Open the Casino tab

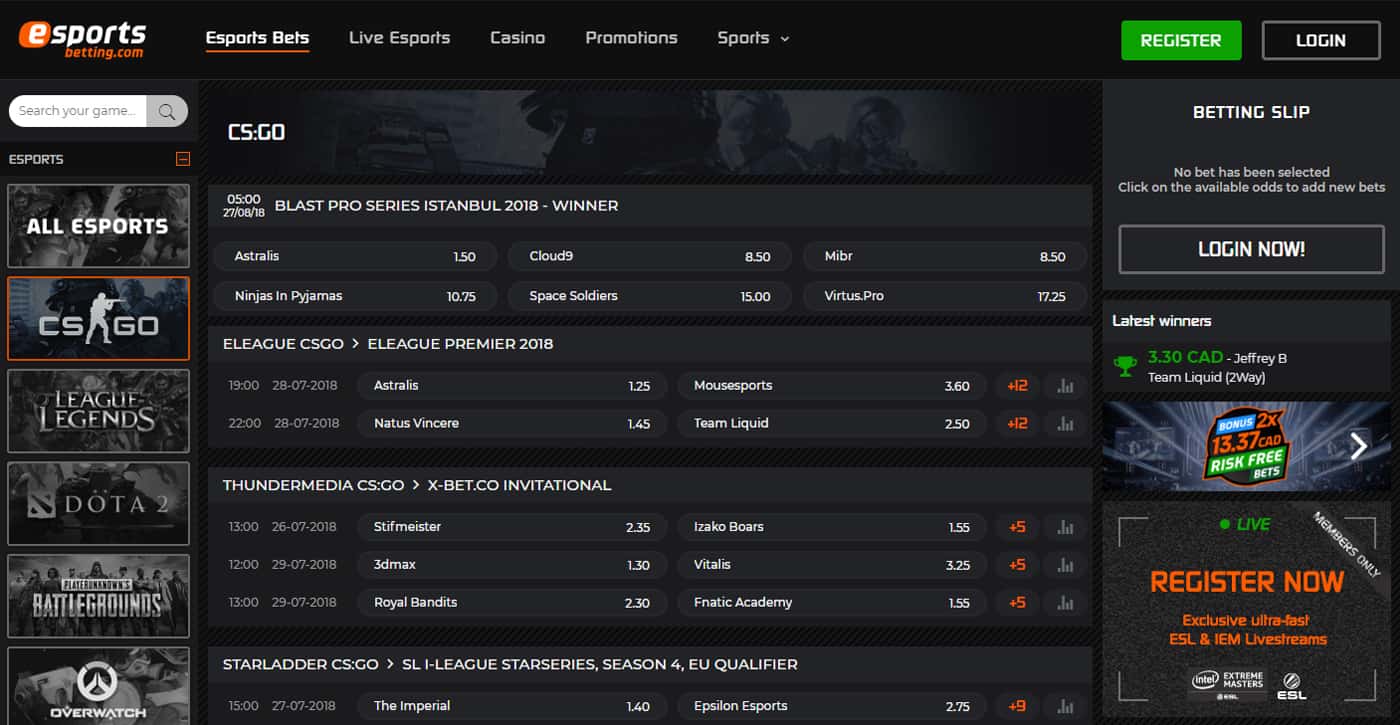click(x=517, y=38)
